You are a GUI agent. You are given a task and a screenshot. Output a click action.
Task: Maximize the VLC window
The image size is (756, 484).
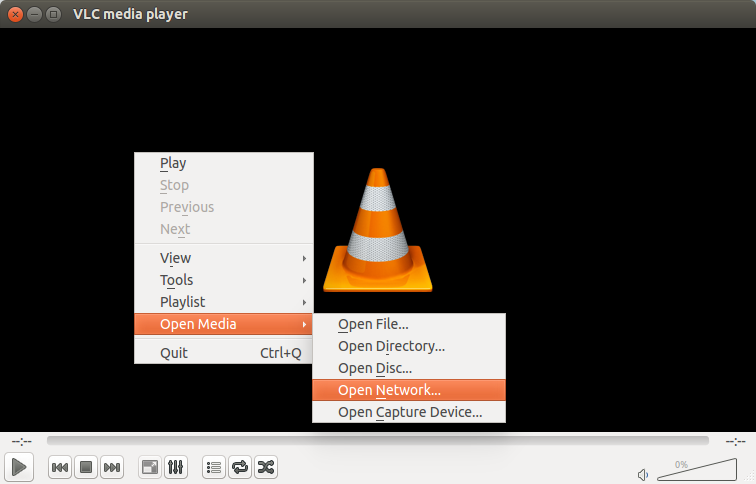53,14
